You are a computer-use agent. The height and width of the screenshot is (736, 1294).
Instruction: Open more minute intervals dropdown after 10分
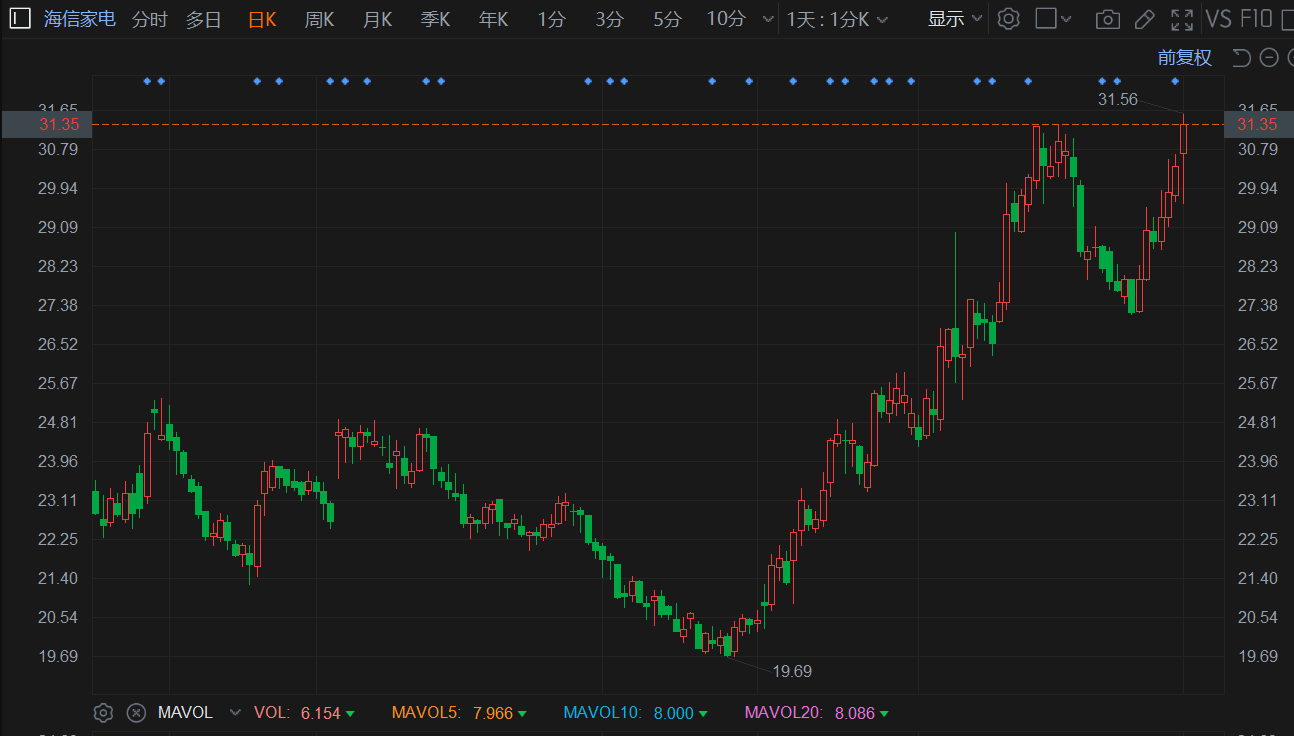(767, 19)
